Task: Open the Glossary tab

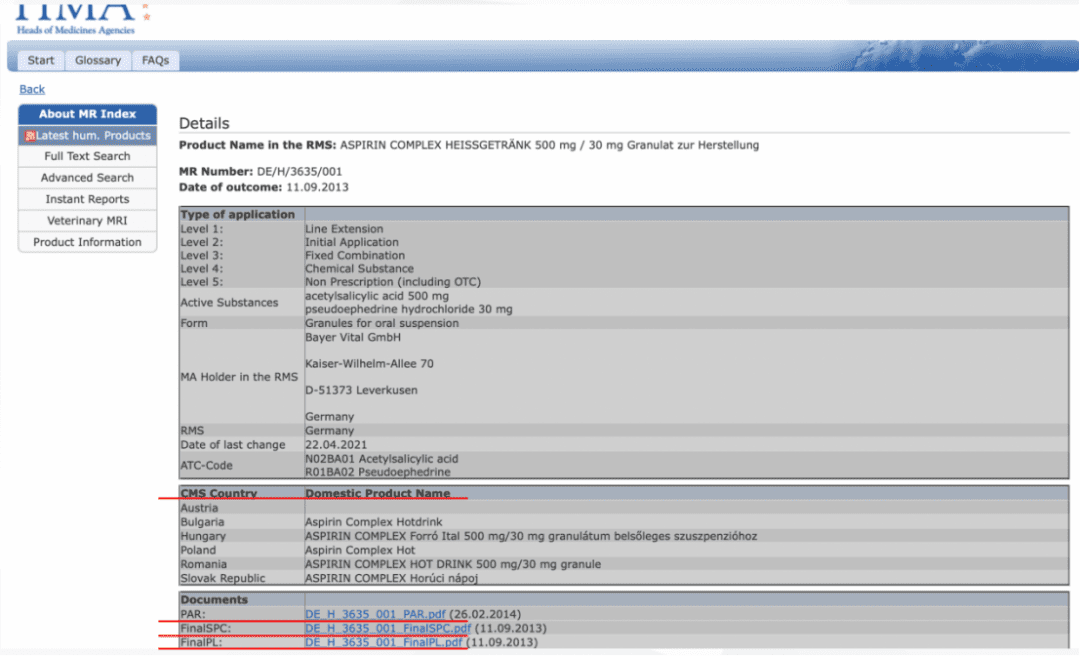Action: pos(98,61)
